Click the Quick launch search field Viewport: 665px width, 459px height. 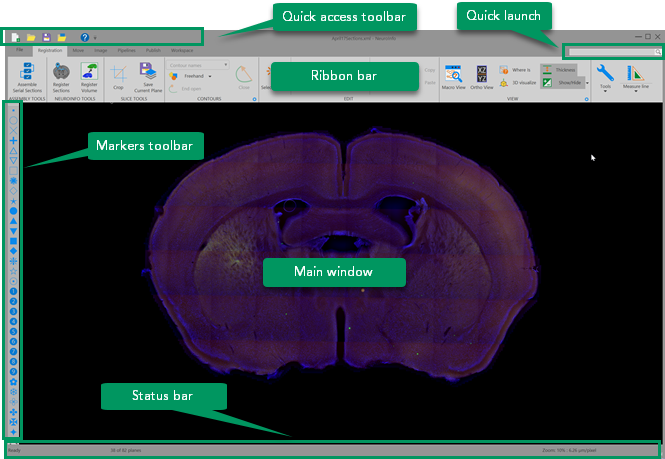(611, 51)
